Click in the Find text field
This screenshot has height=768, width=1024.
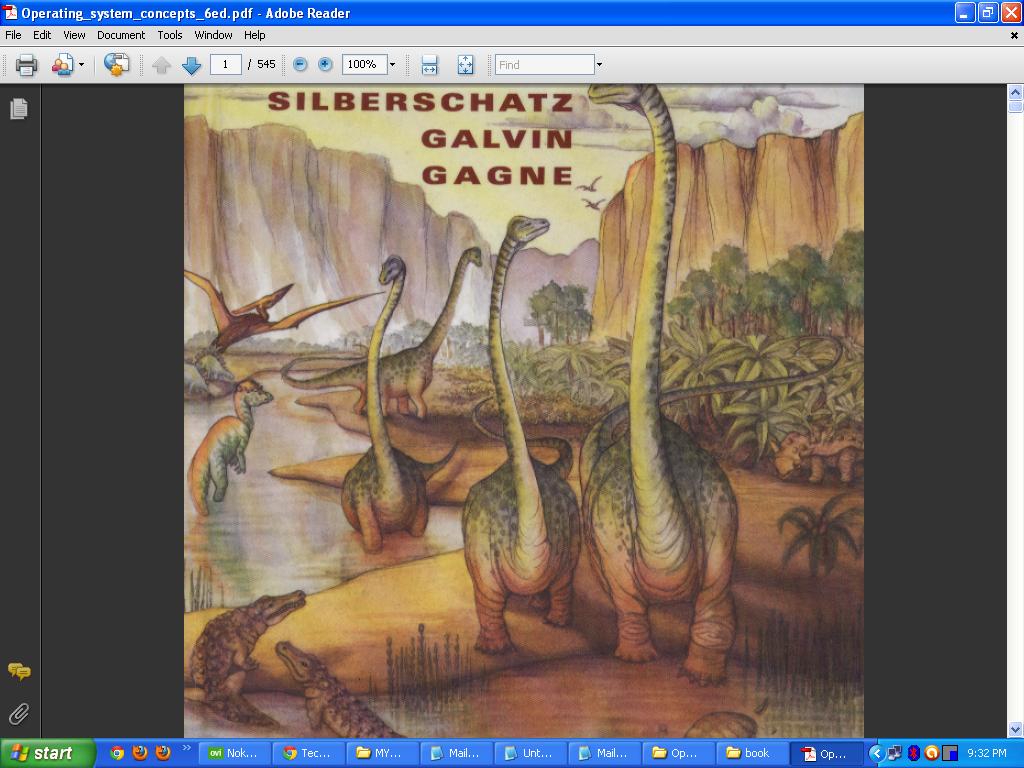click(545, 65)
